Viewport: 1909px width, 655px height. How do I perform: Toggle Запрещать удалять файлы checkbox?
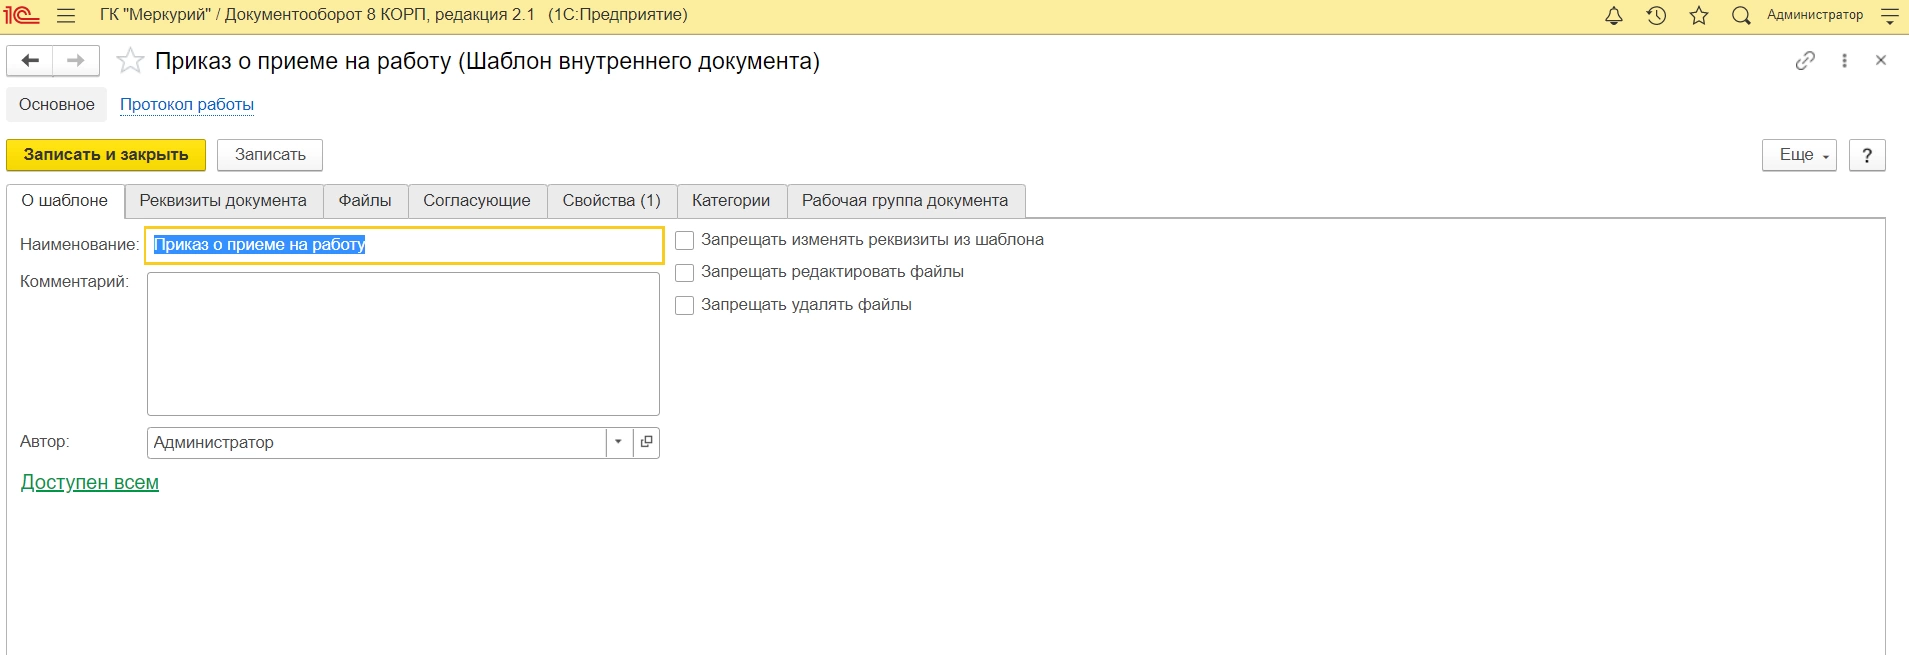(x=685, y=306)
